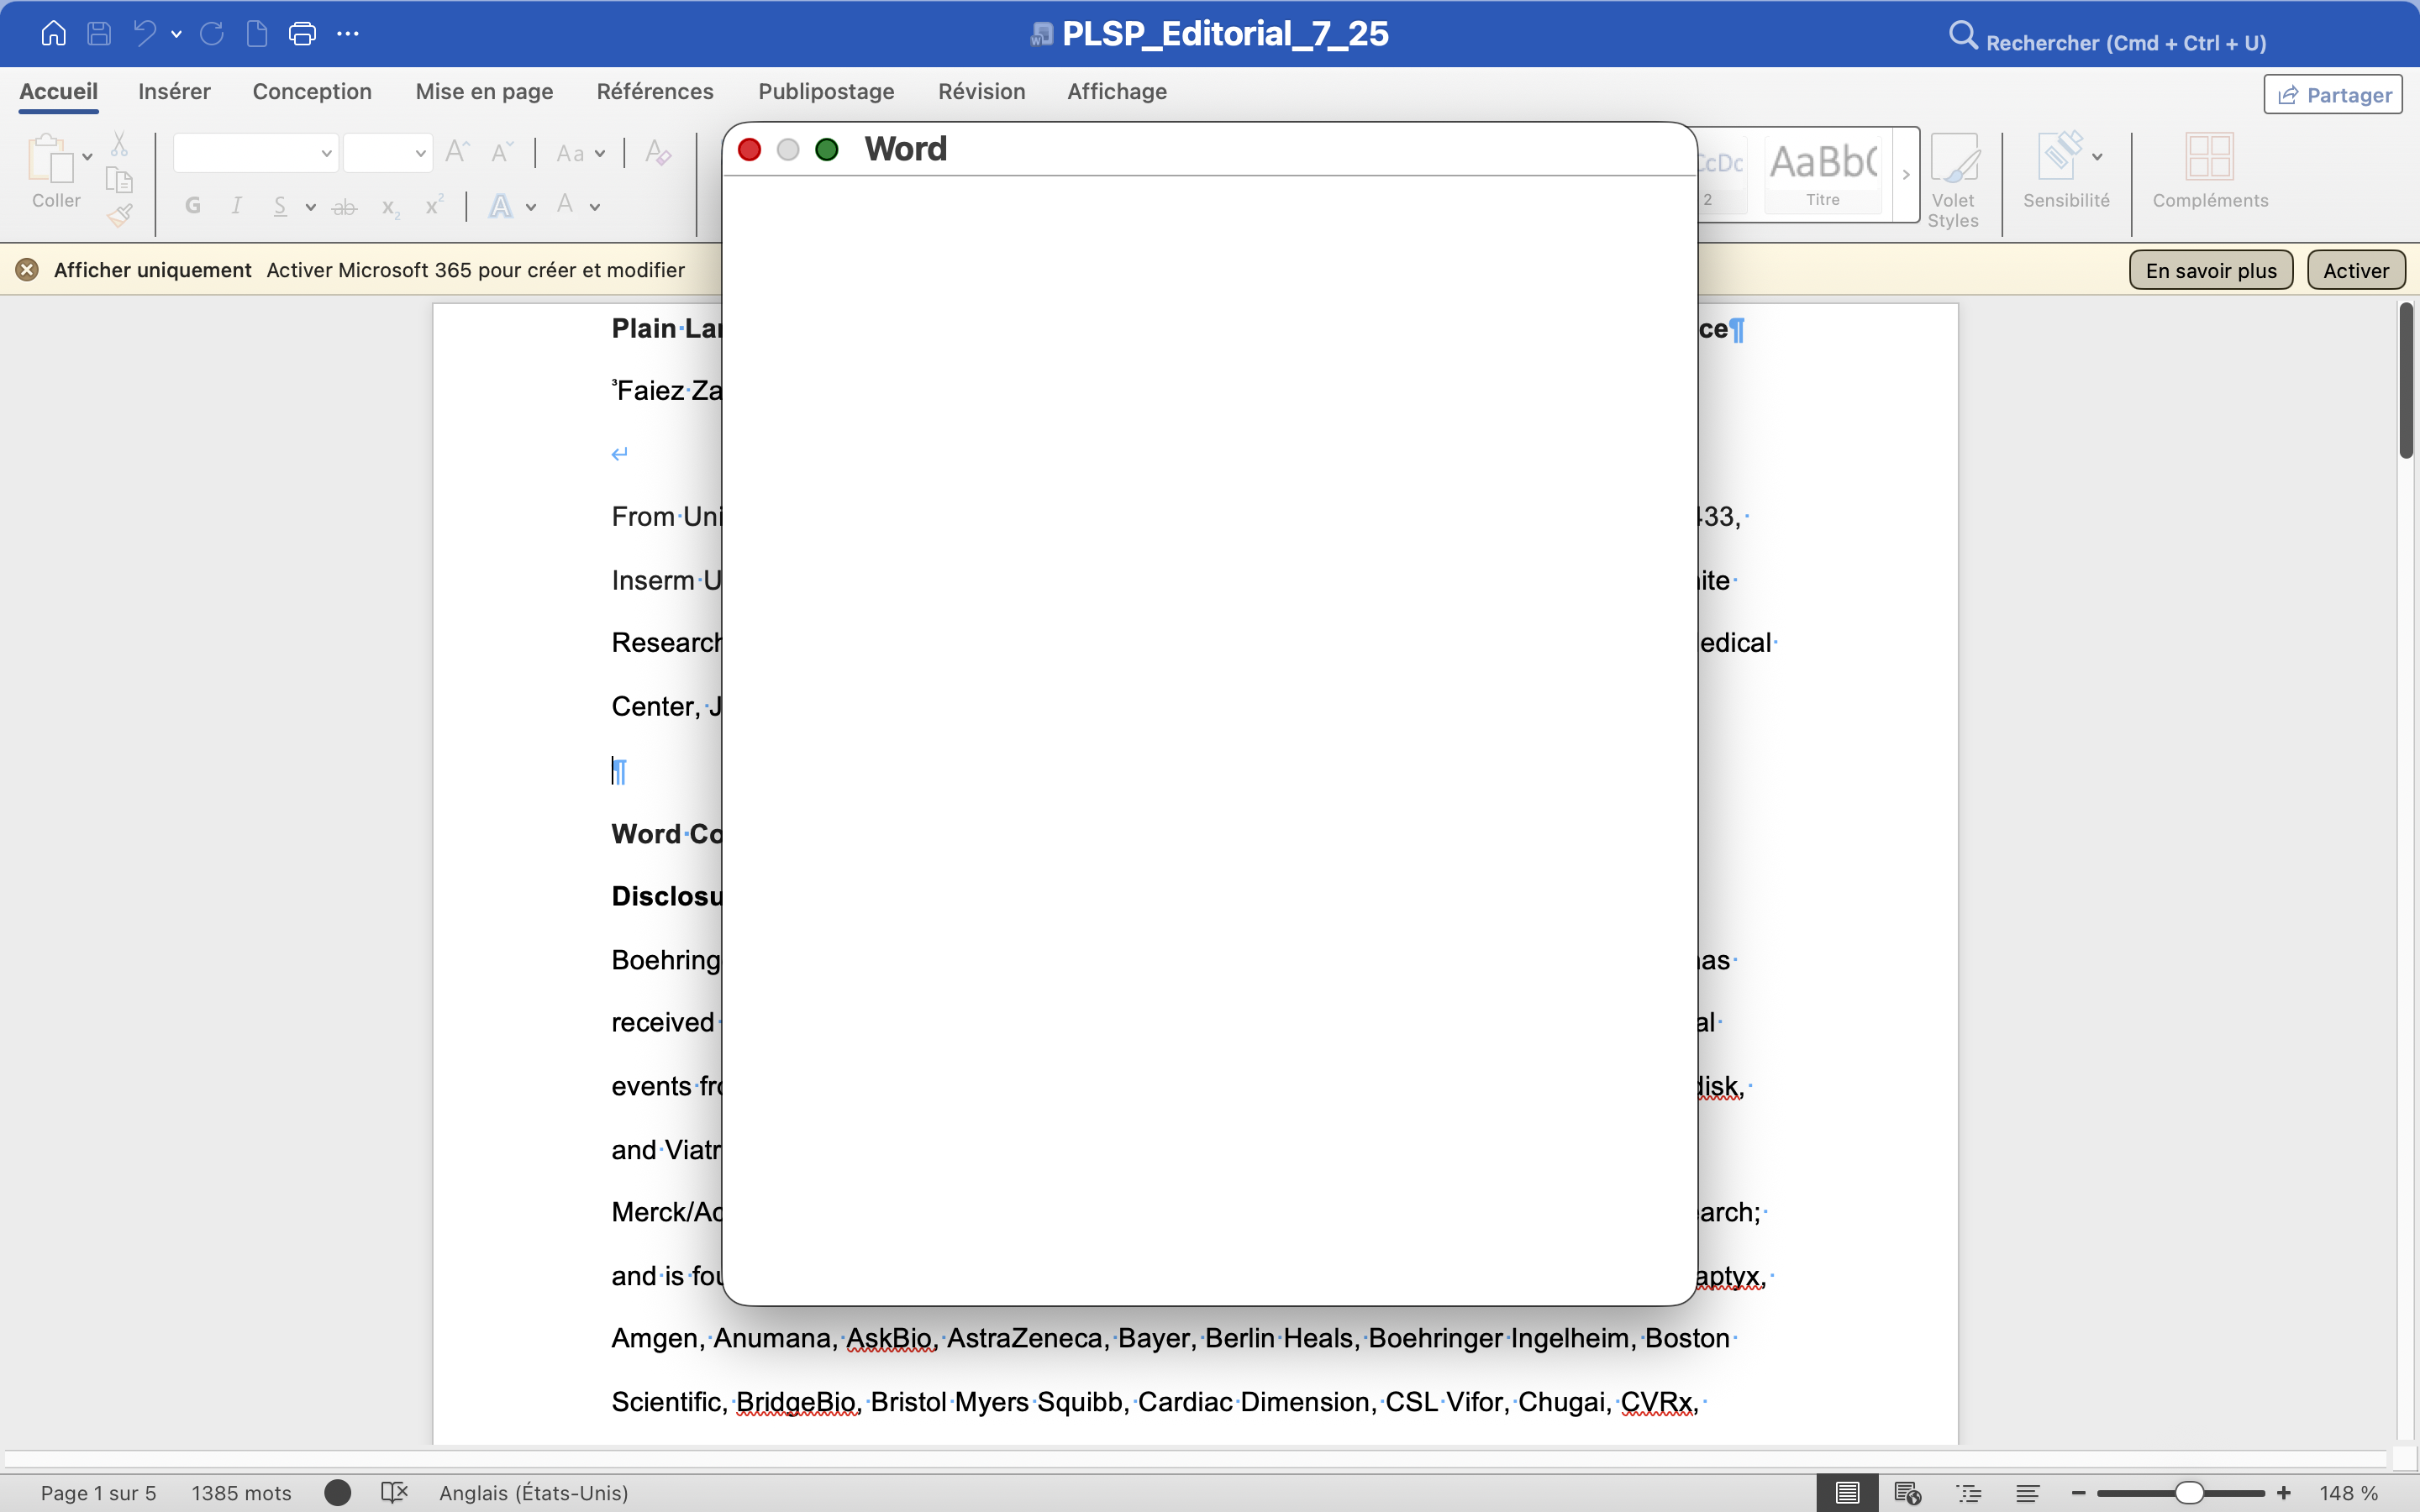The width and height of the screenshot is (2420, 1512).
Task: Select the Titre style thumbnail
Action: [1823, 174]
